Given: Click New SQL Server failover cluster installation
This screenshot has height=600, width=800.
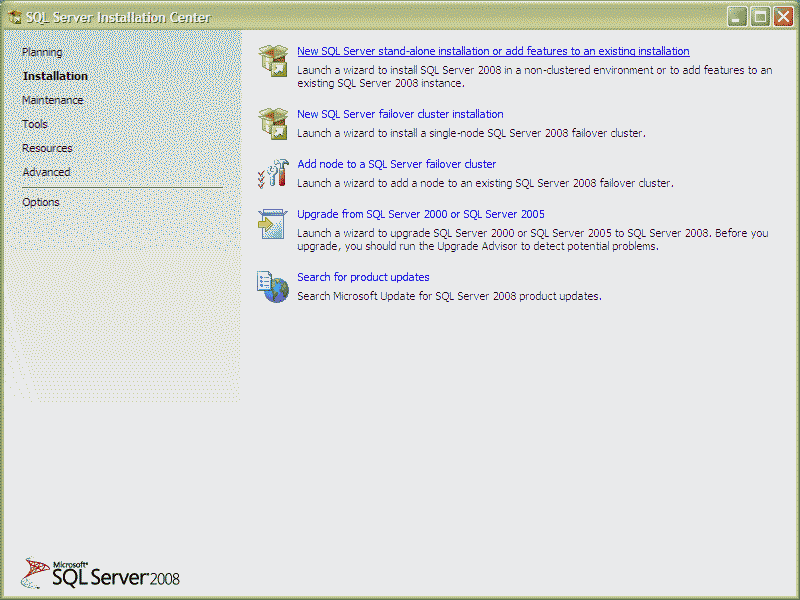Looking at the screenshot, I should 400,114.
